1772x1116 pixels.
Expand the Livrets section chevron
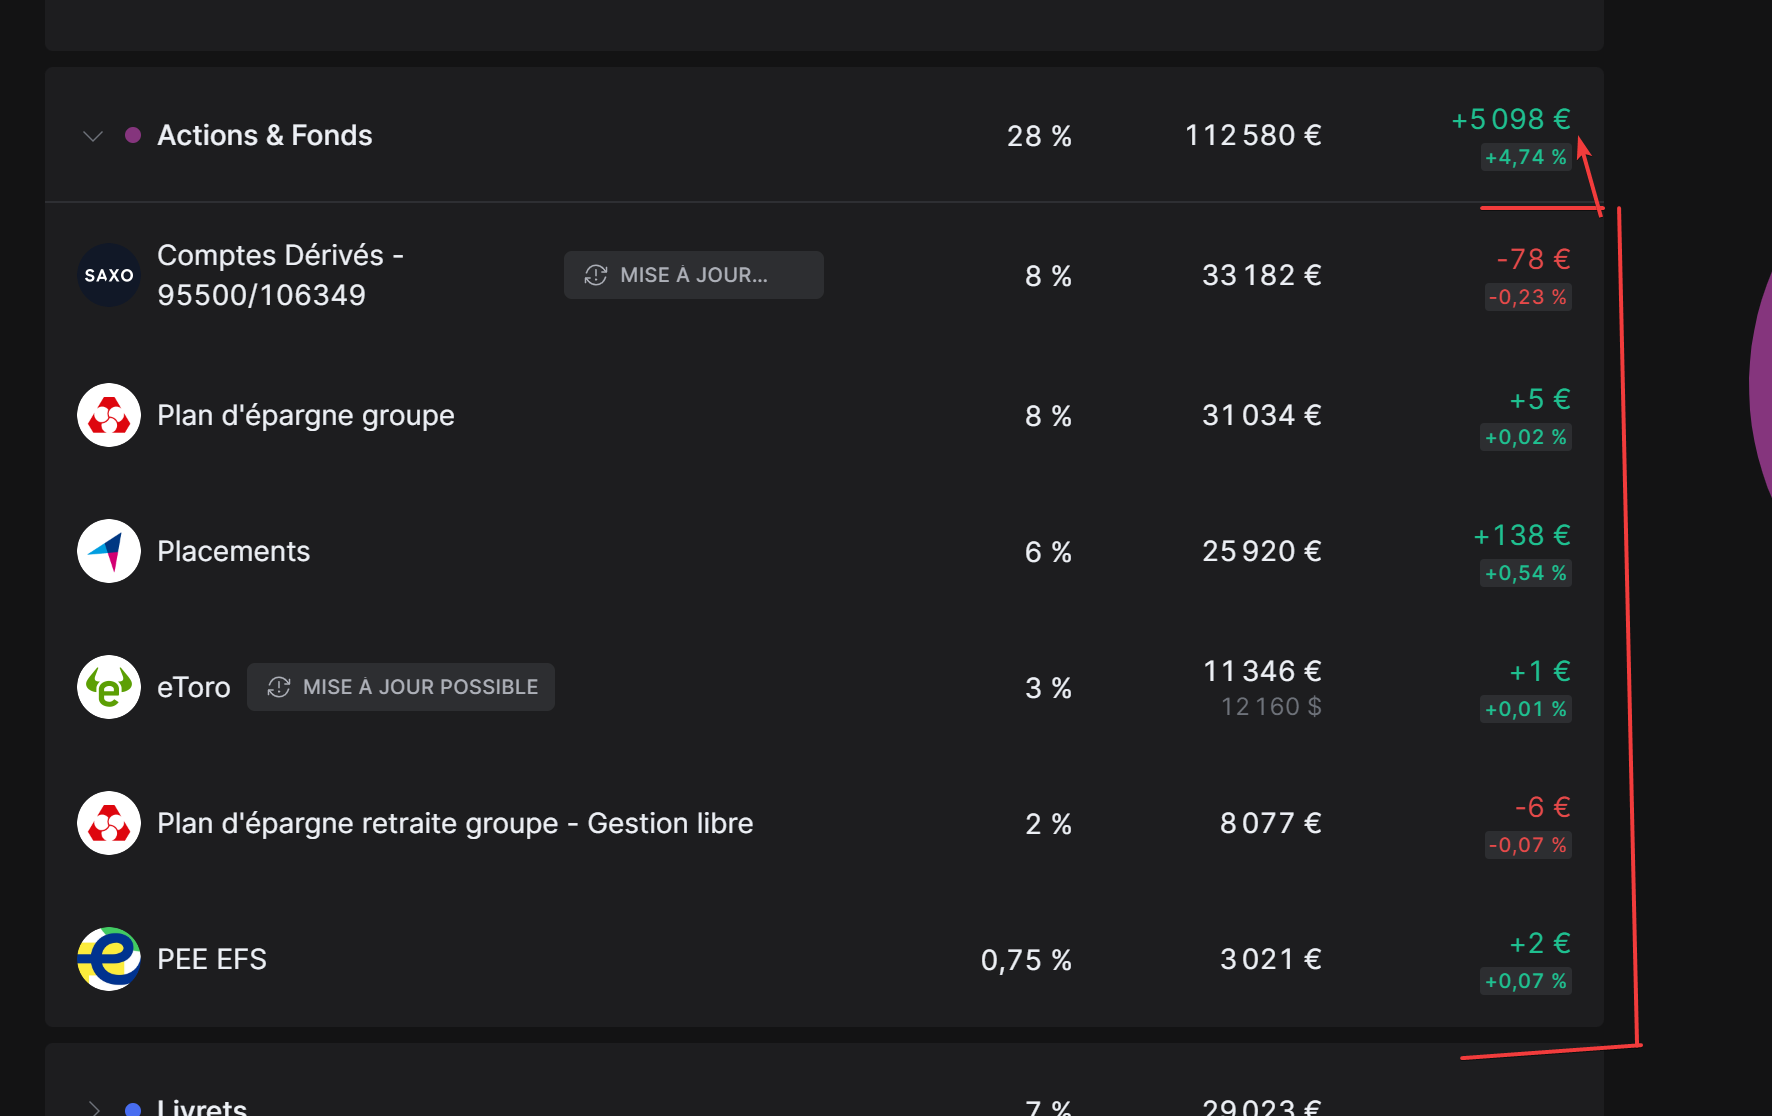(94, 1108)
